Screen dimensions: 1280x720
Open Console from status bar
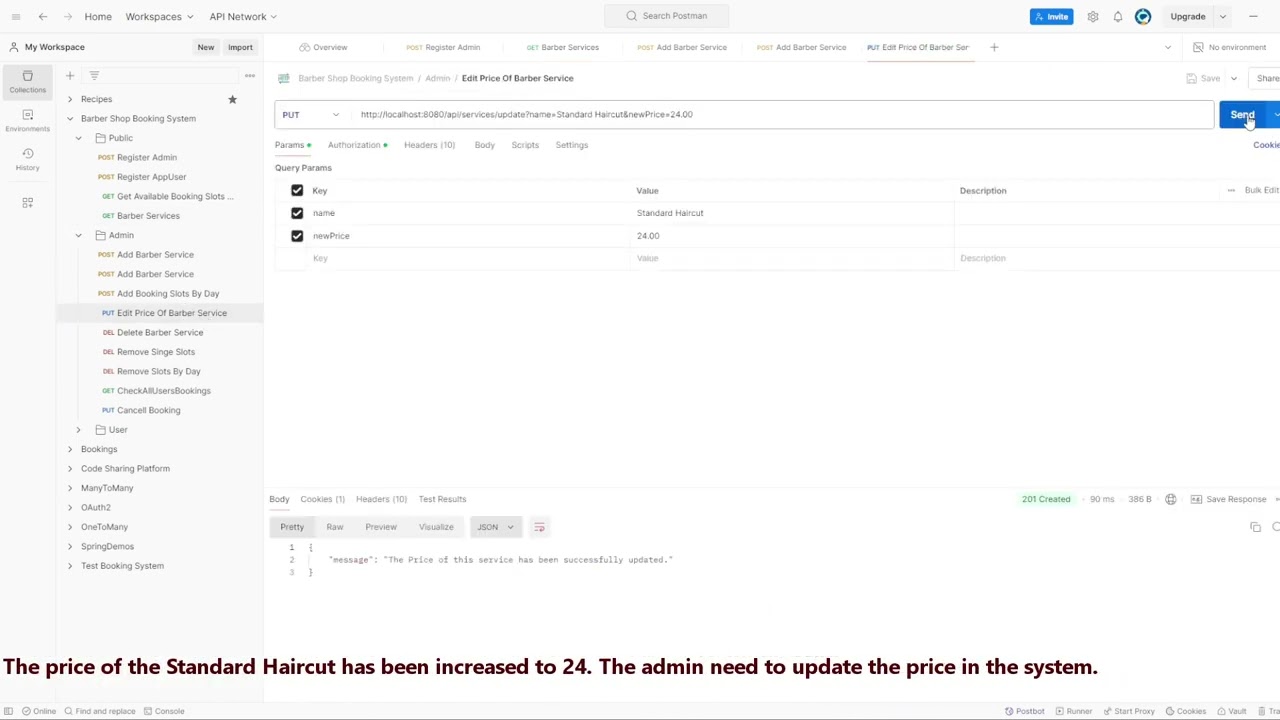(163, 711)
